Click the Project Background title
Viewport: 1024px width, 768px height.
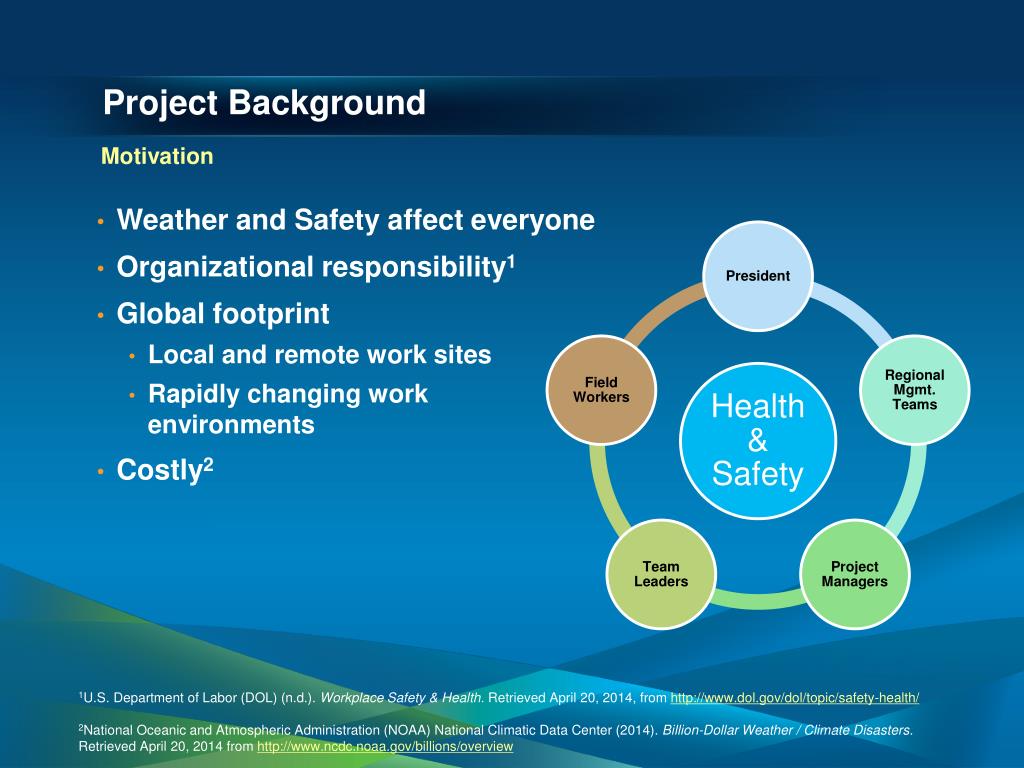[x=264, y=103]
